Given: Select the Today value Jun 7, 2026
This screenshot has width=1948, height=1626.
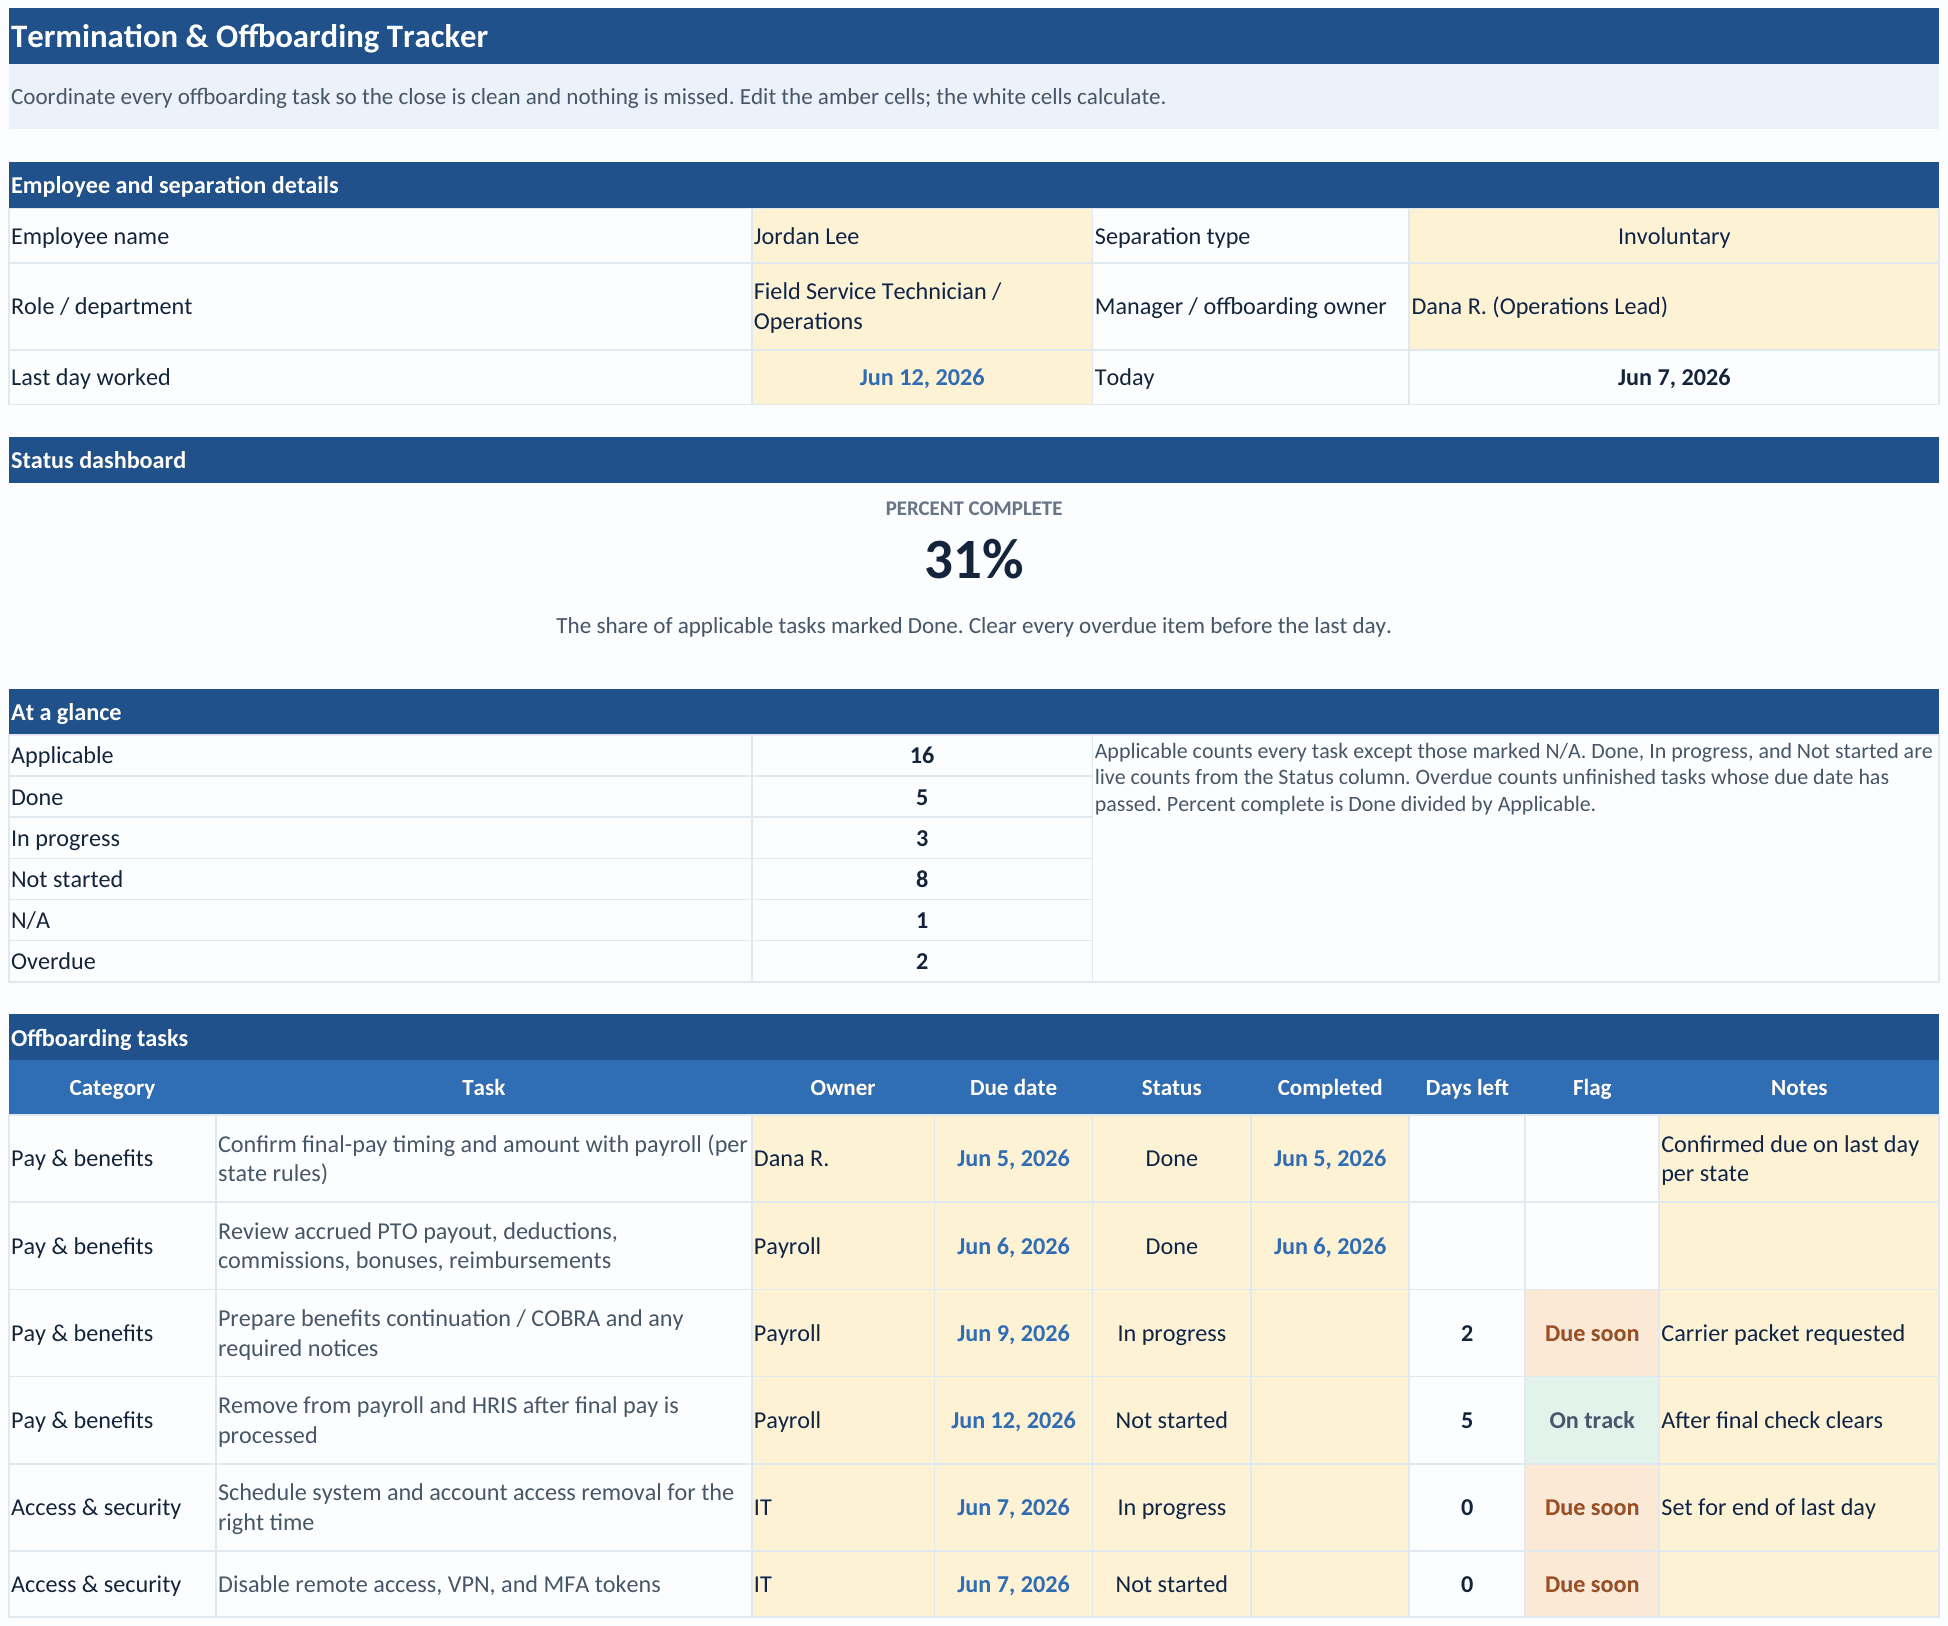Looking at the screenshot, I should click(x=1673, y=377).
